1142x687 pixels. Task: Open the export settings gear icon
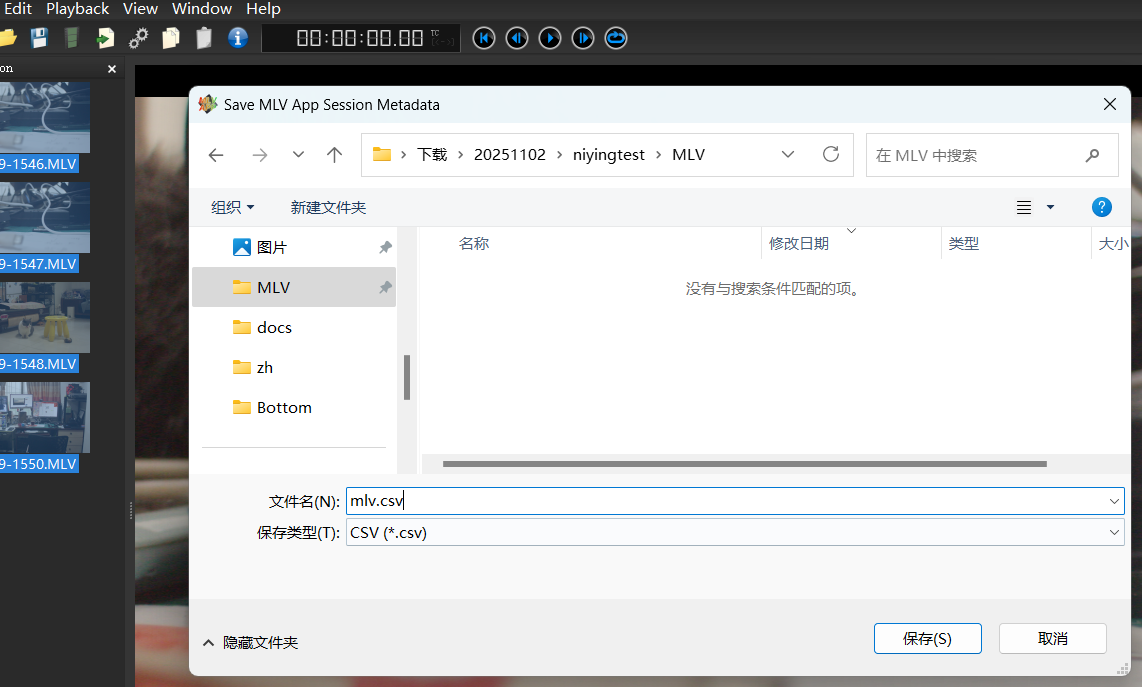pyautogui.click(x=138, y=38)
